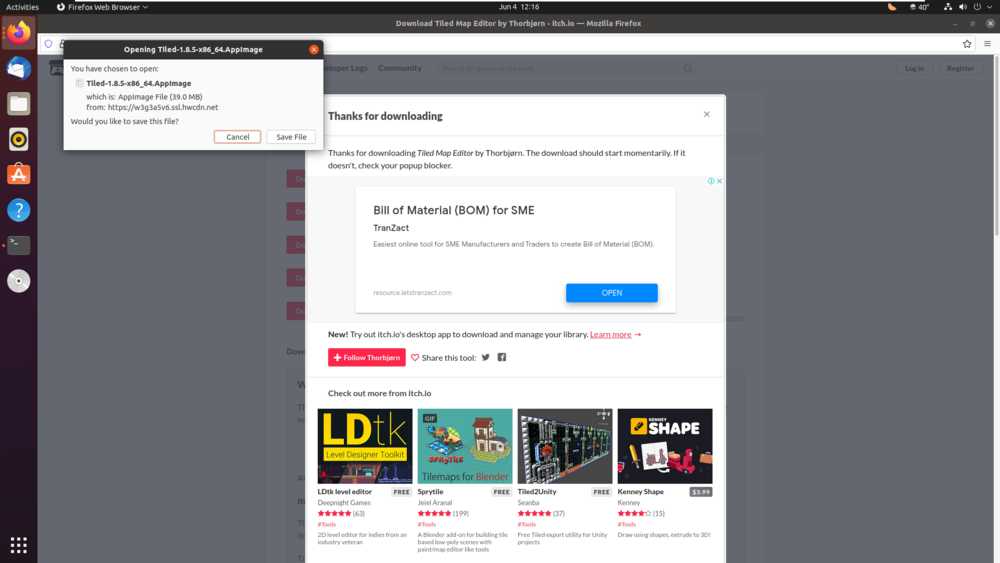Click the weather temperature indicator
Image resolution: width=1000 pixels, height=563 pixels.
point(919,7)
